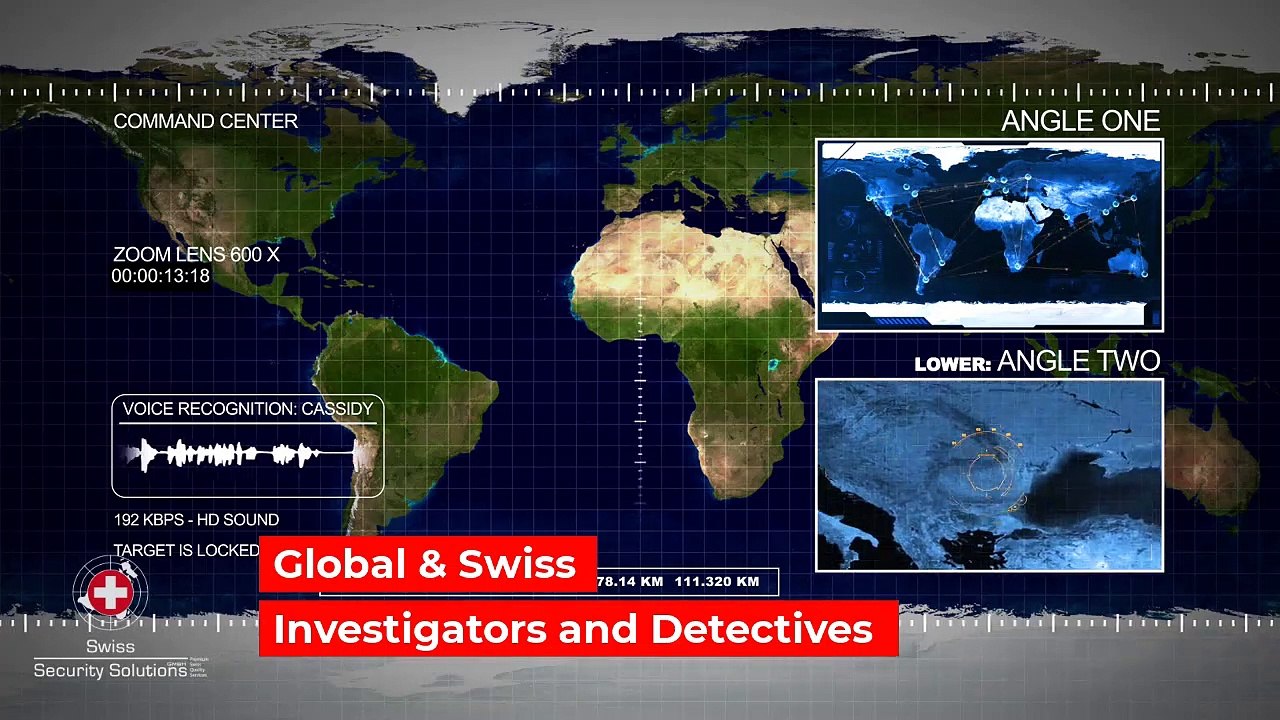
Task: Click the 'COMMAND CENTER' label
Action: [206, 121]
